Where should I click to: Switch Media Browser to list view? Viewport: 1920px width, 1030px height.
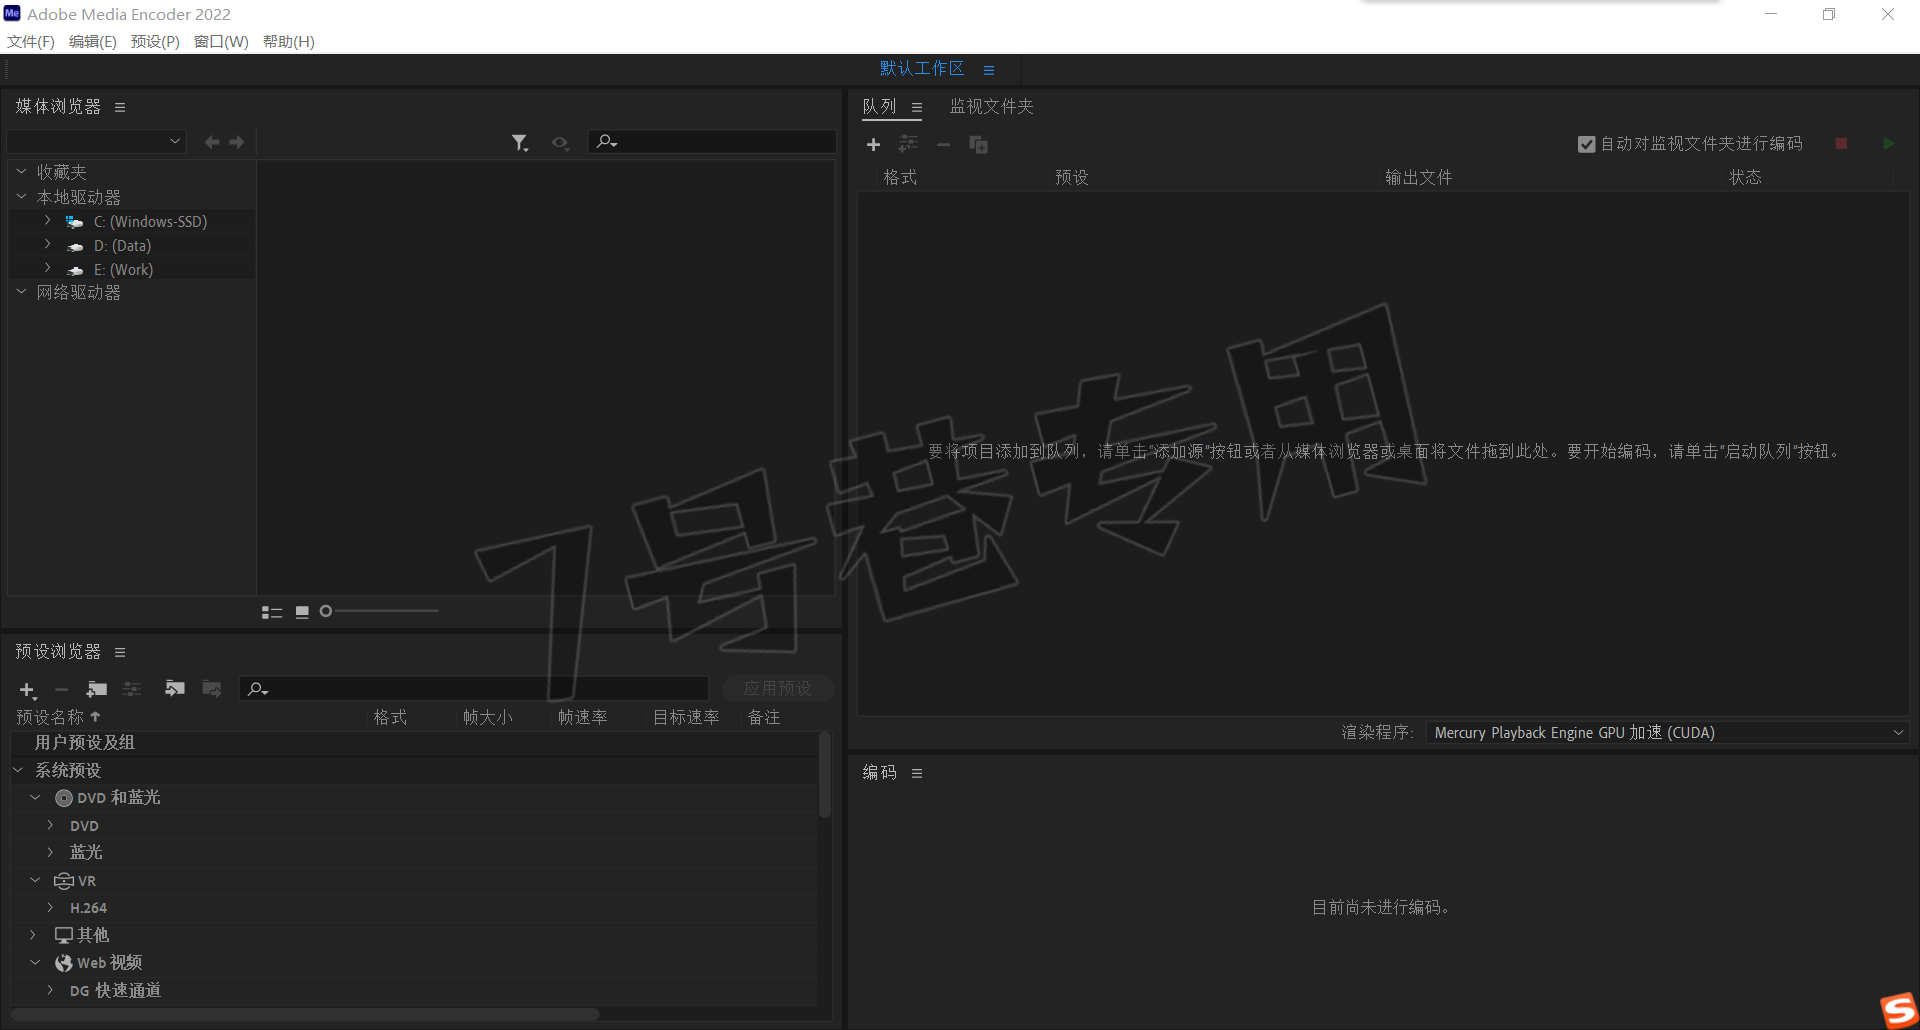(272, 612)
